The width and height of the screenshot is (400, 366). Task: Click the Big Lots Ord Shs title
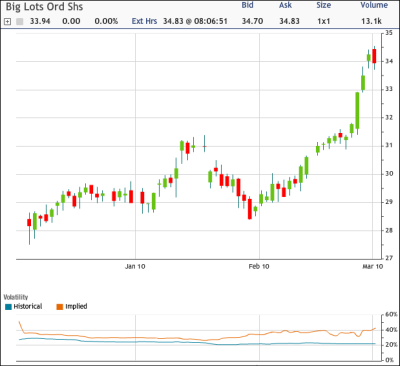coord(44,7)
